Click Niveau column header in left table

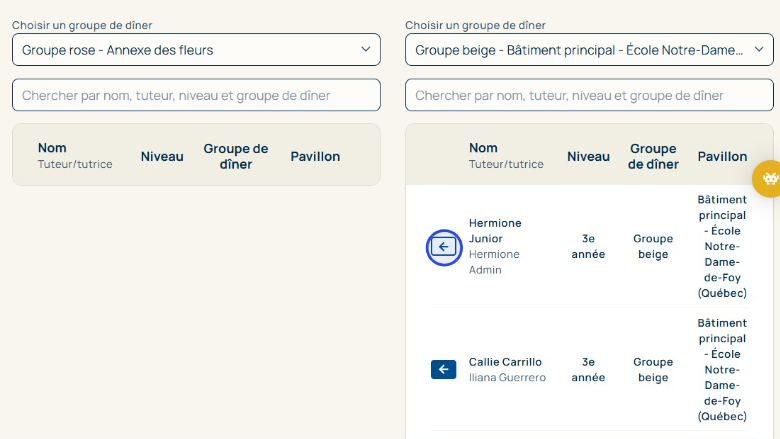(162, 156)
